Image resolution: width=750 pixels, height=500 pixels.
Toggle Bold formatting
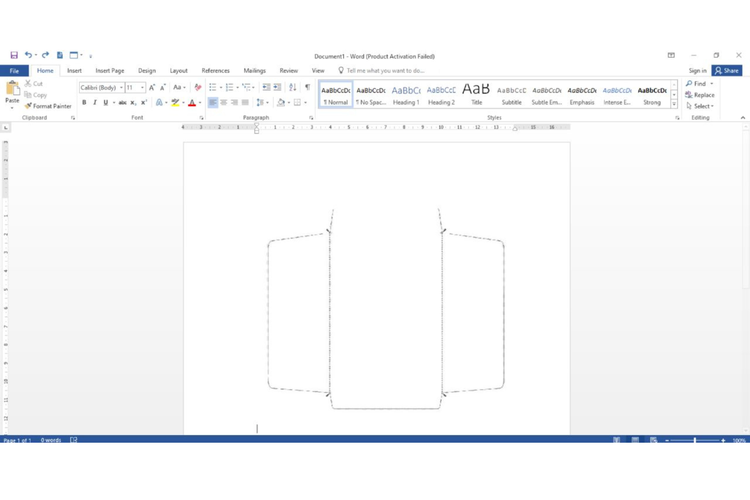tap(85, 103)
